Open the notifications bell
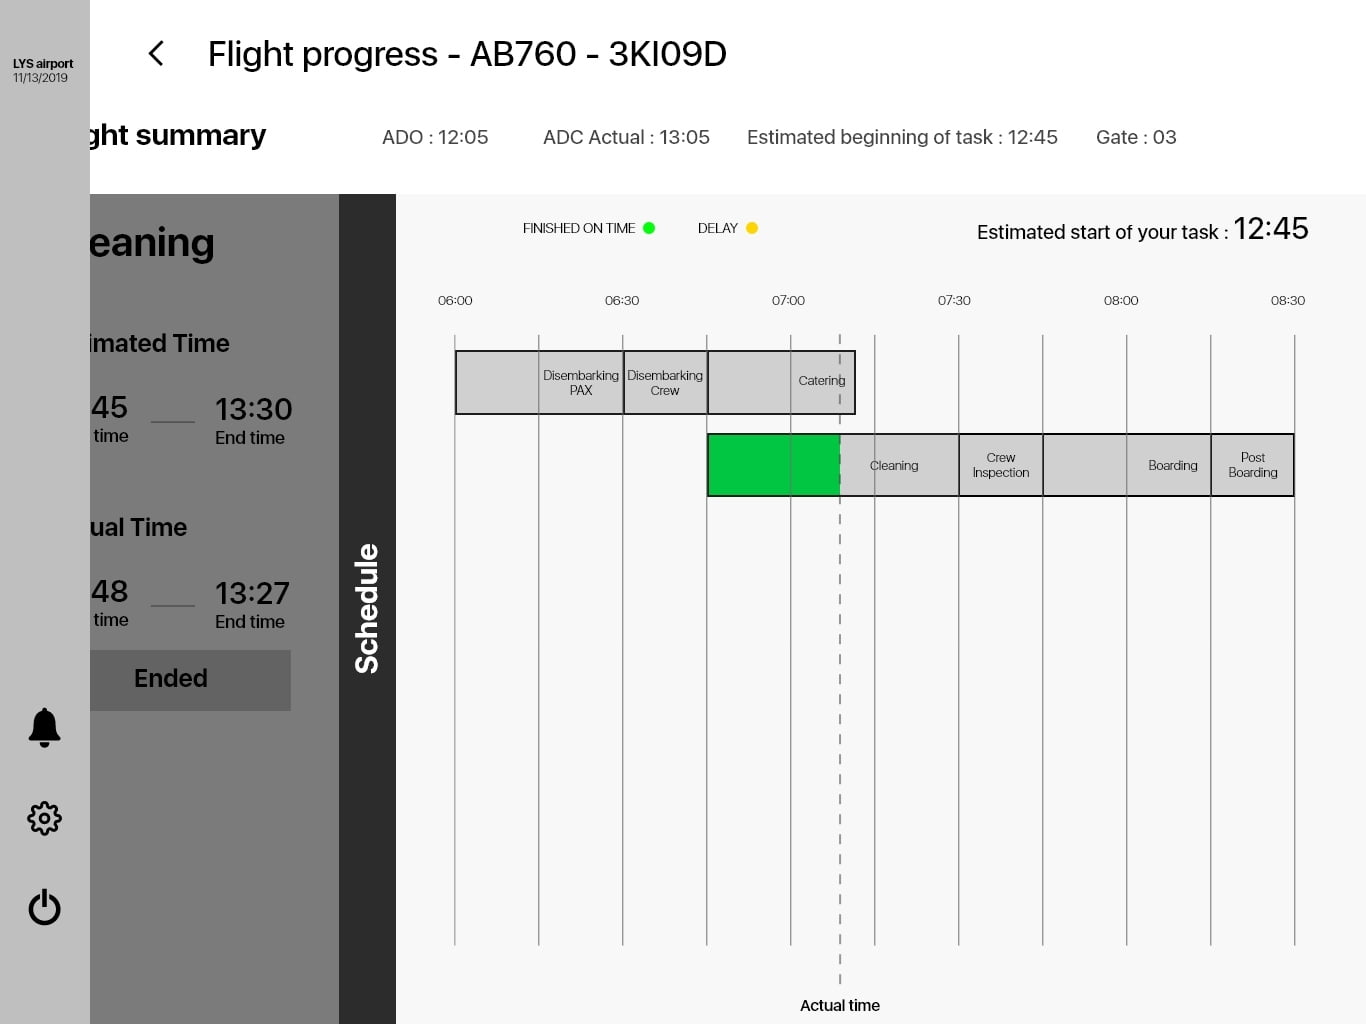1366x1024 pixels. [x=45, y=727]
